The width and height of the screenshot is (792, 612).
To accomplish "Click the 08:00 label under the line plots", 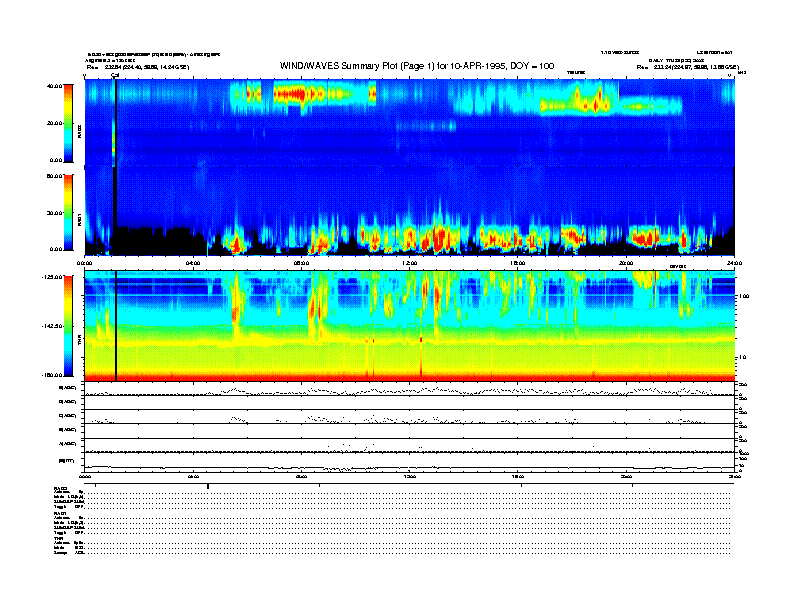I will tap(301, 476).
